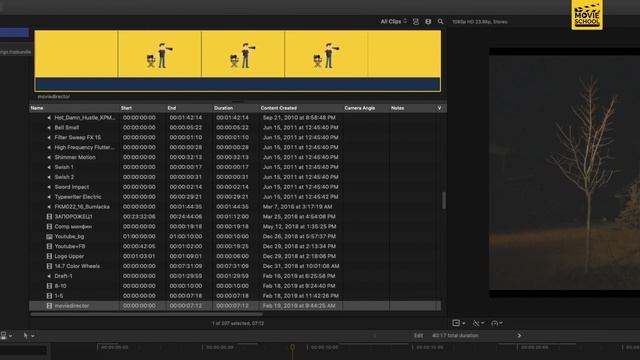This screenshot has width=640, height=360.
Task: Select the Logo Upper project
Action: pos(235,256)
